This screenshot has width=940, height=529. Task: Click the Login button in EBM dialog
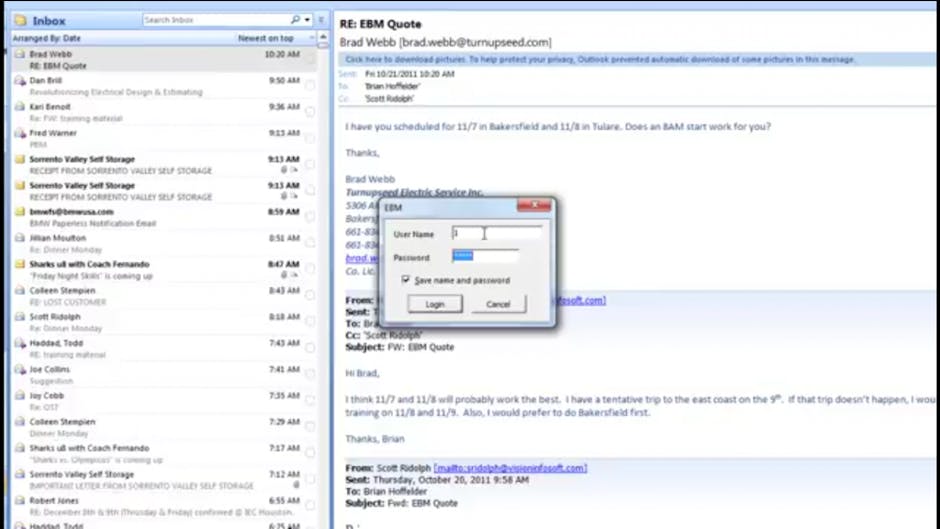(435, 304)
